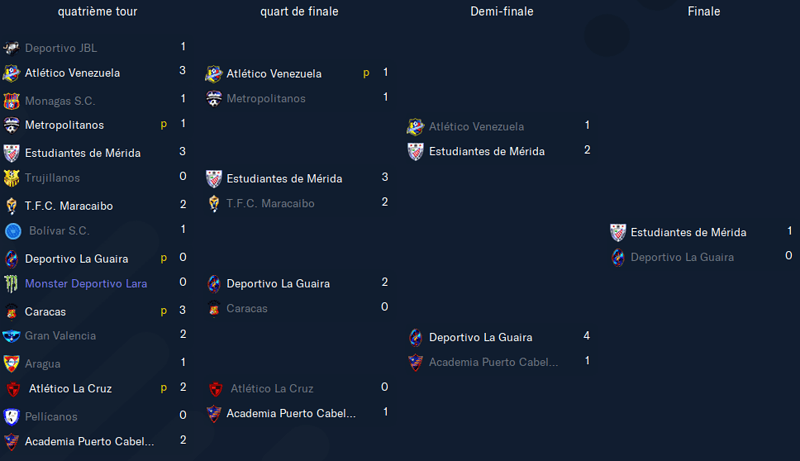Viewport: 800px width, 461px height.
Task: Click Metropolitanos penalty 'p' marker in quatrième tour
Action: pos(163,124)
